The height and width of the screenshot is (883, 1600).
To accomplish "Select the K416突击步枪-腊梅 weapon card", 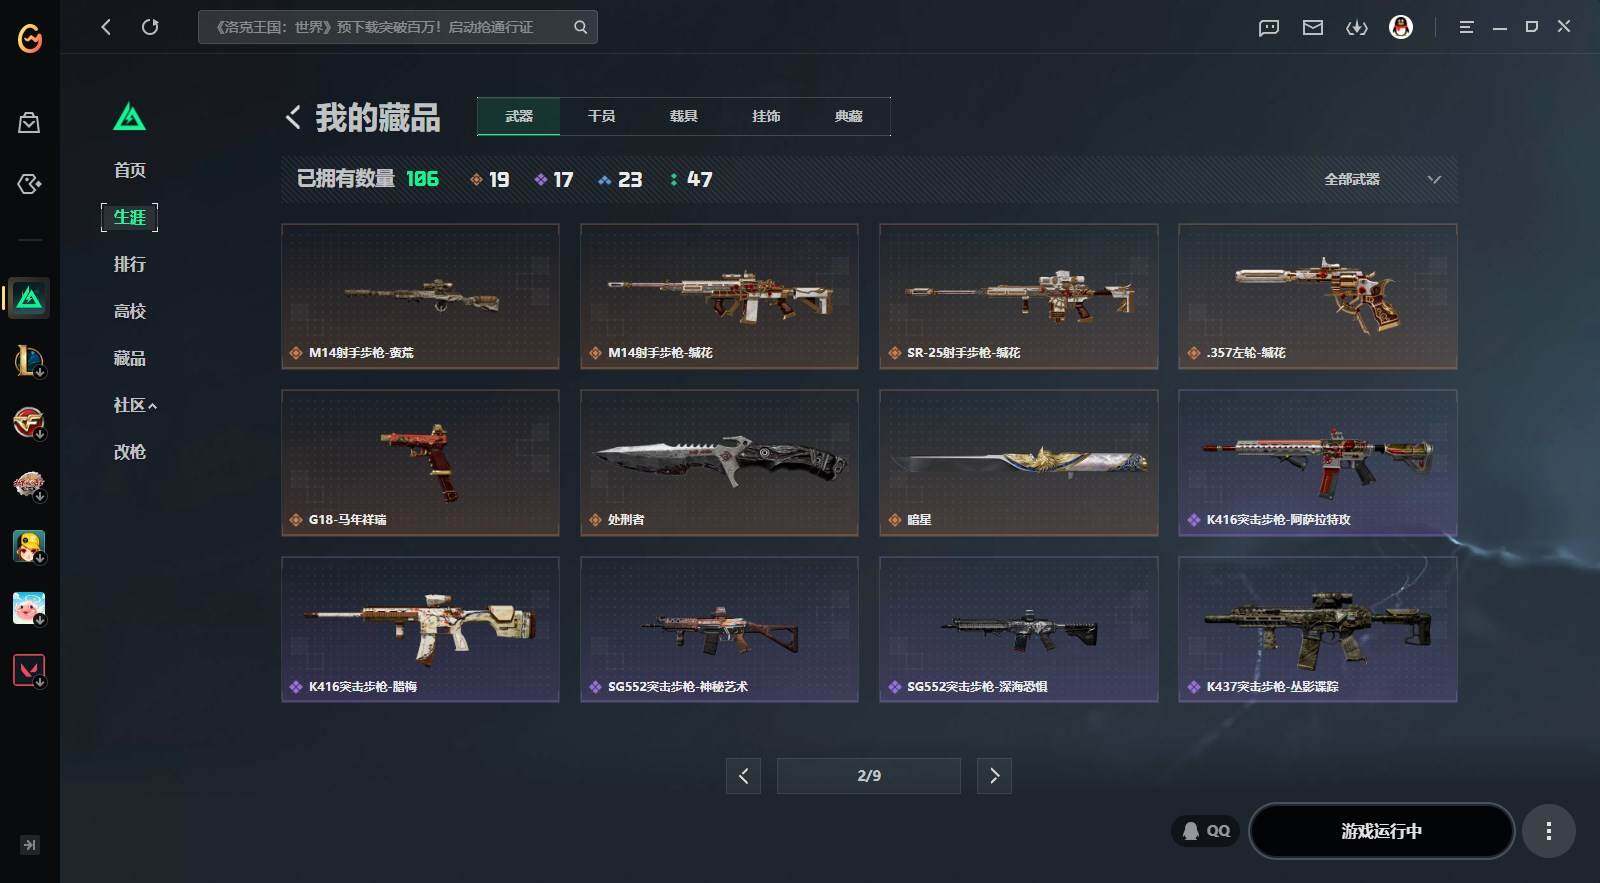I will pos(420,629).
